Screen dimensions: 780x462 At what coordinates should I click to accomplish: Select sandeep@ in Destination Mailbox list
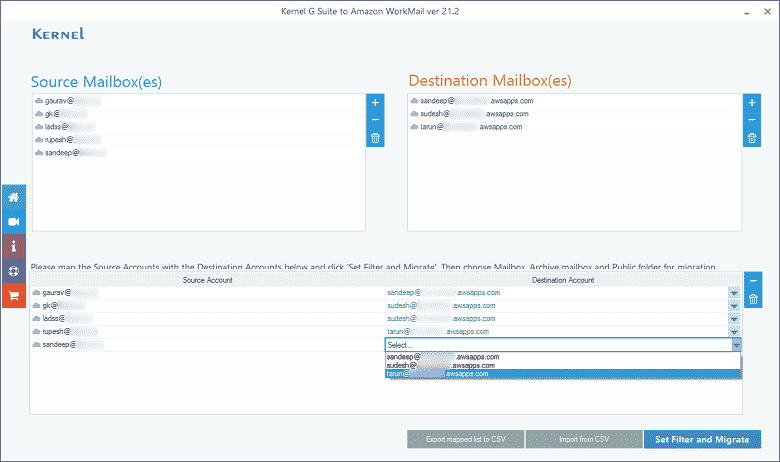(x=574, y=101)
